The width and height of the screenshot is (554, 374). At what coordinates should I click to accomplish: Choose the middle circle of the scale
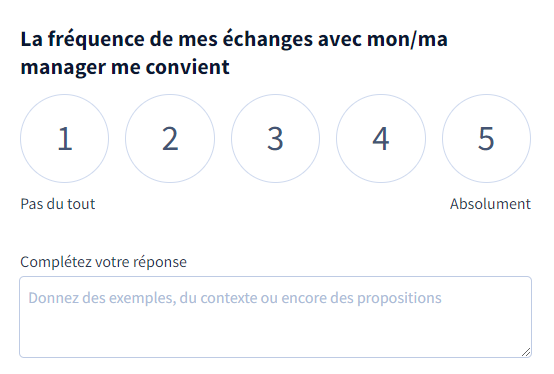pos(275,138)
